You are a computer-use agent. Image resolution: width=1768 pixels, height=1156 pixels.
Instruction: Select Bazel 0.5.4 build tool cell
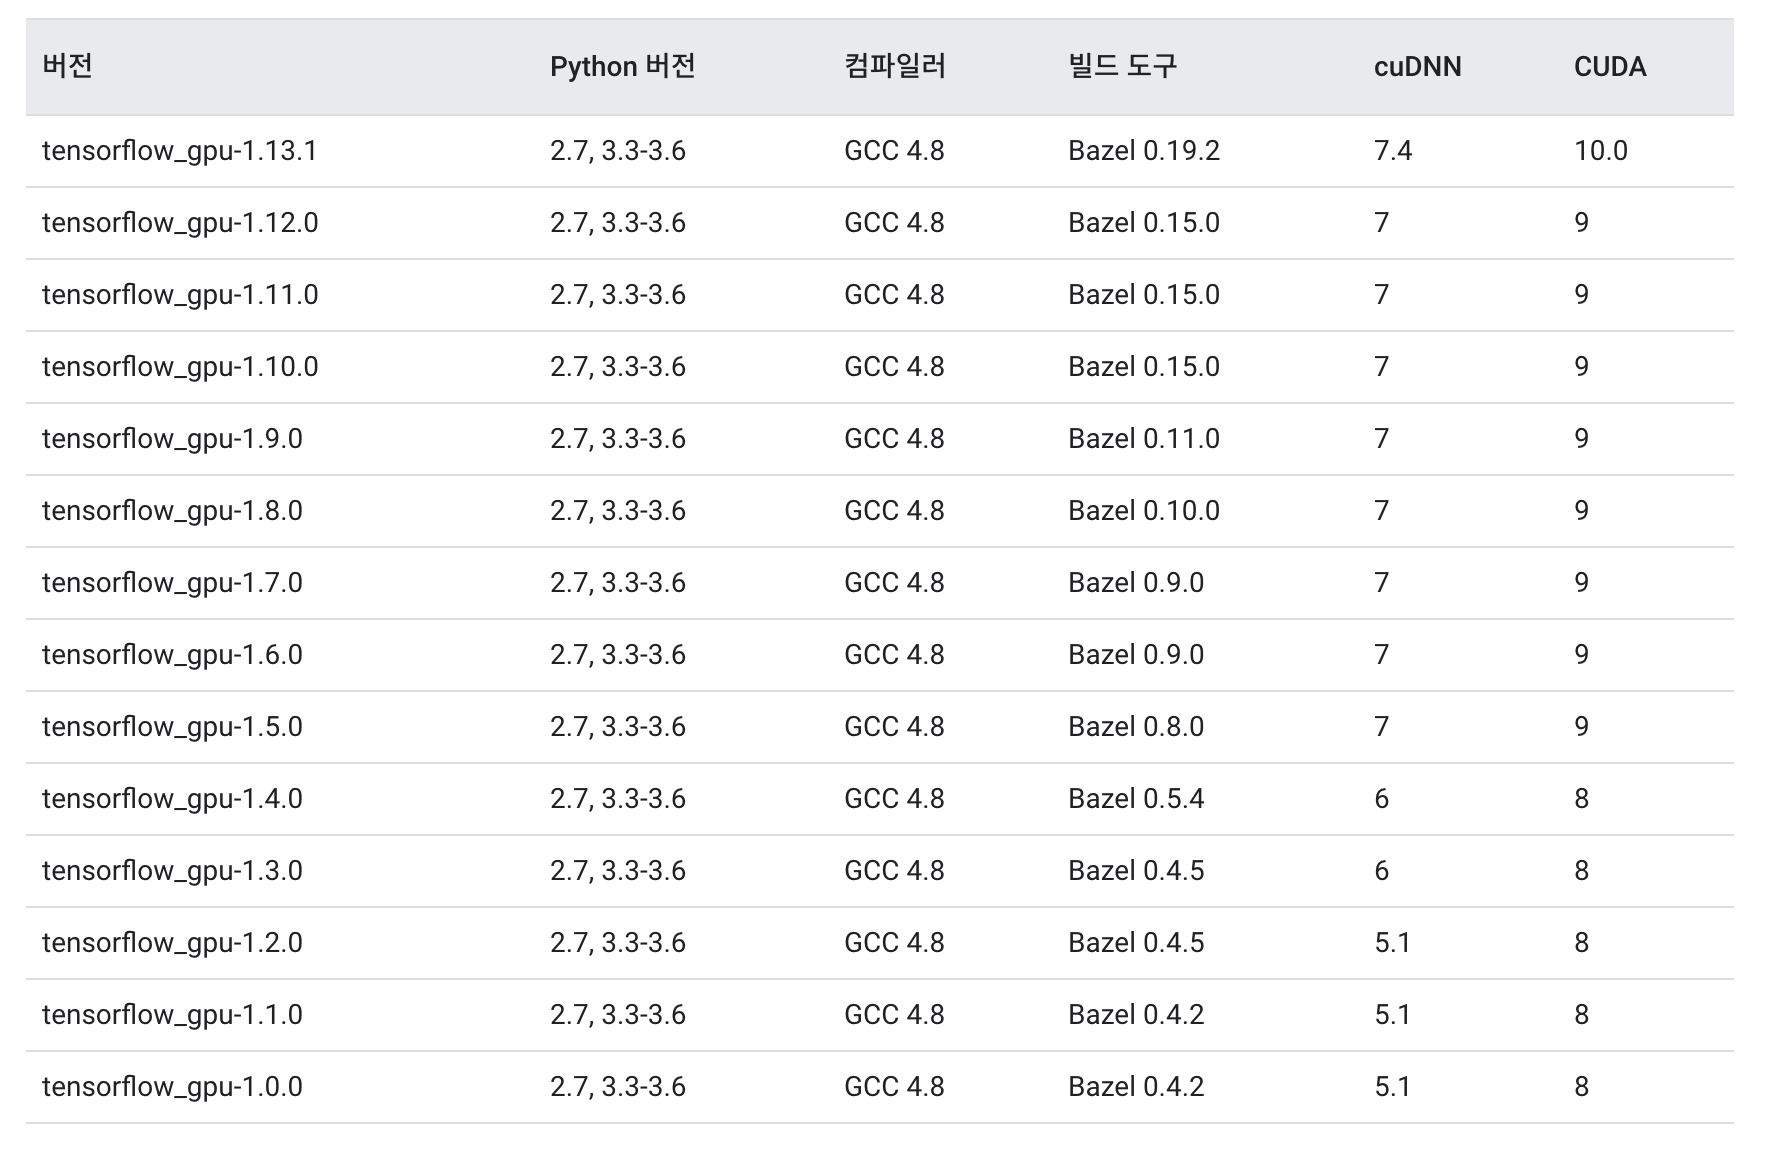coord(1136,799)
